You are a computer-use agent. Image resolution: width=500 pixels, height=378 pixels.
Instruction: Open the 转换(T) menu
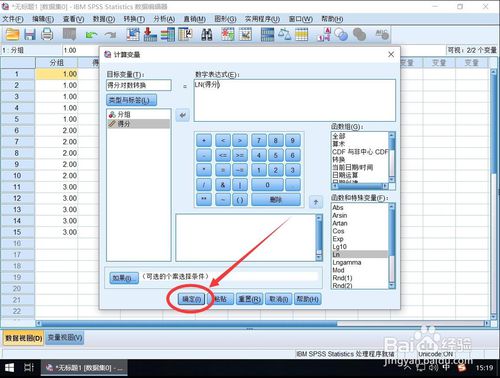click(x=134, y=19)
